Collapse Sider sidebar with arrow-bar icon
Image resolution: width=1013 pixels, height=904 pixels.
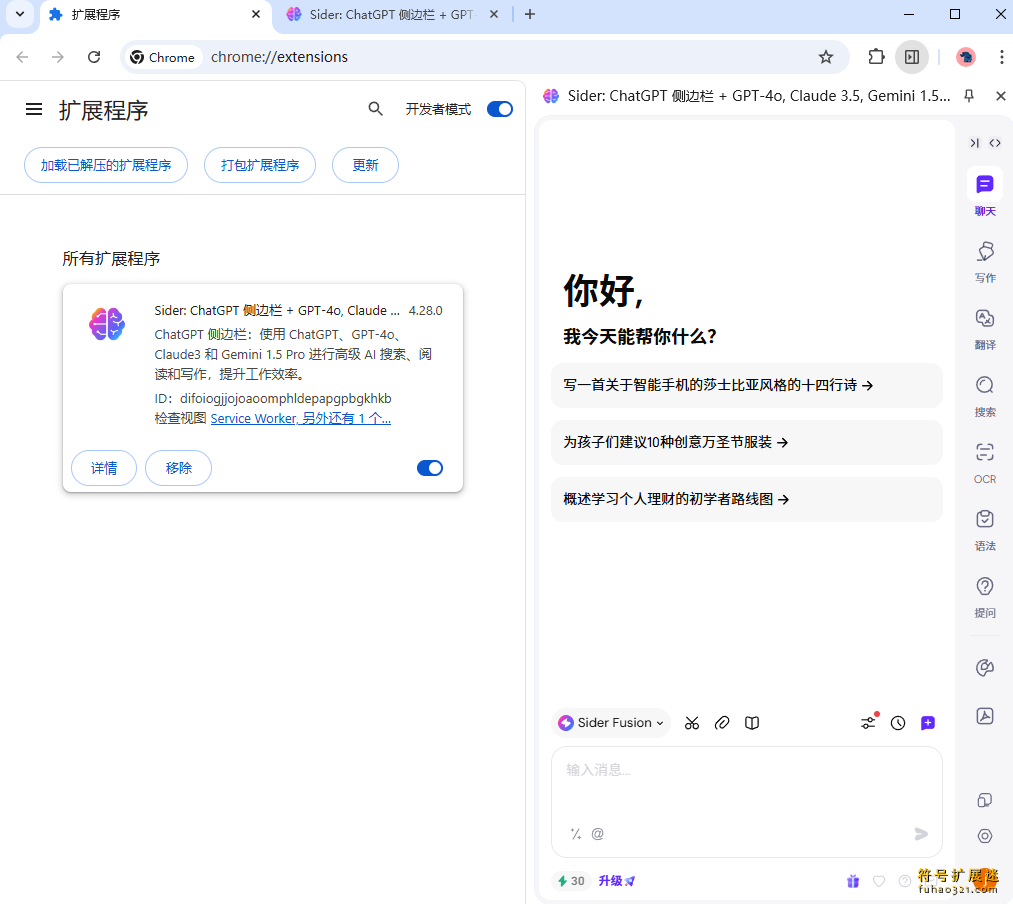coord(974,143)
